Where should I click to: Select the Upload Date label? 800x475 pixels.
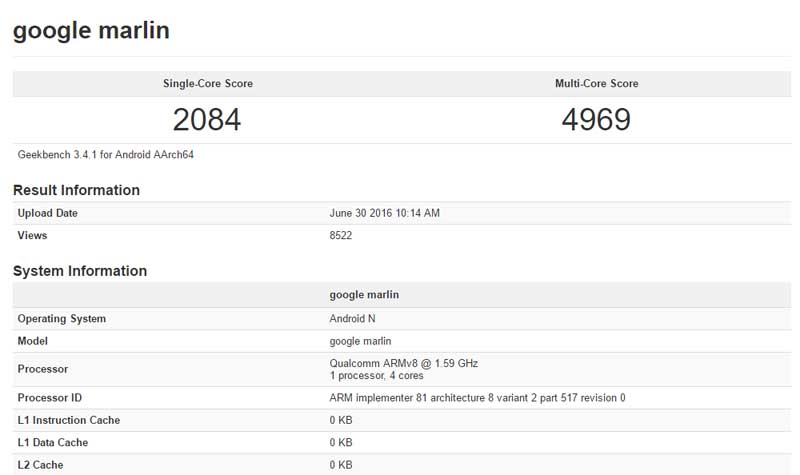pyautogui.click(x=47, y=213)
